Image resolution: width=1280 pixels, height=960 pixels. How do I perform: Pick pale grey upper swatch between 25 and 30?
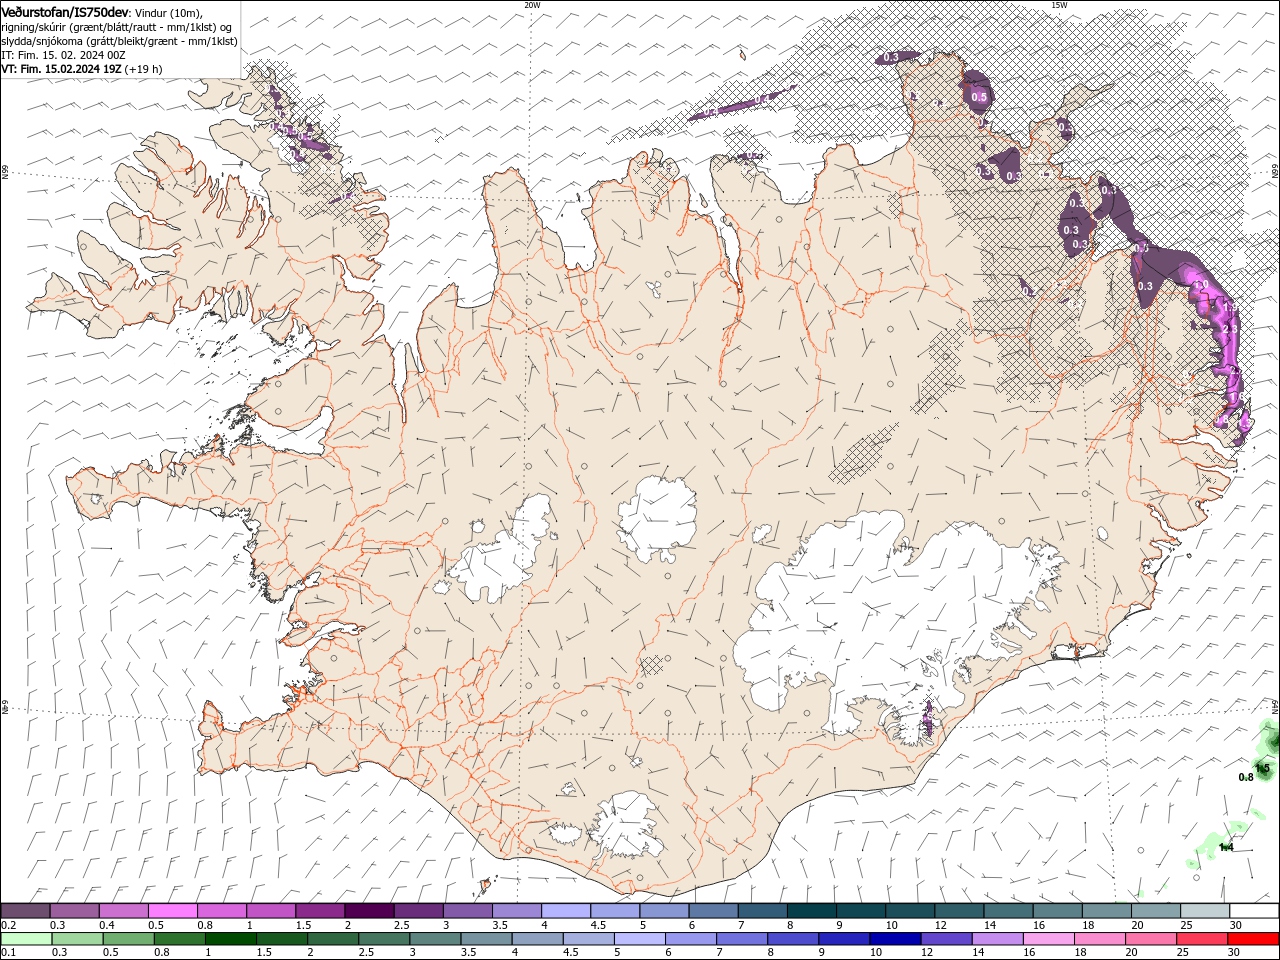tap(1205, 911)
